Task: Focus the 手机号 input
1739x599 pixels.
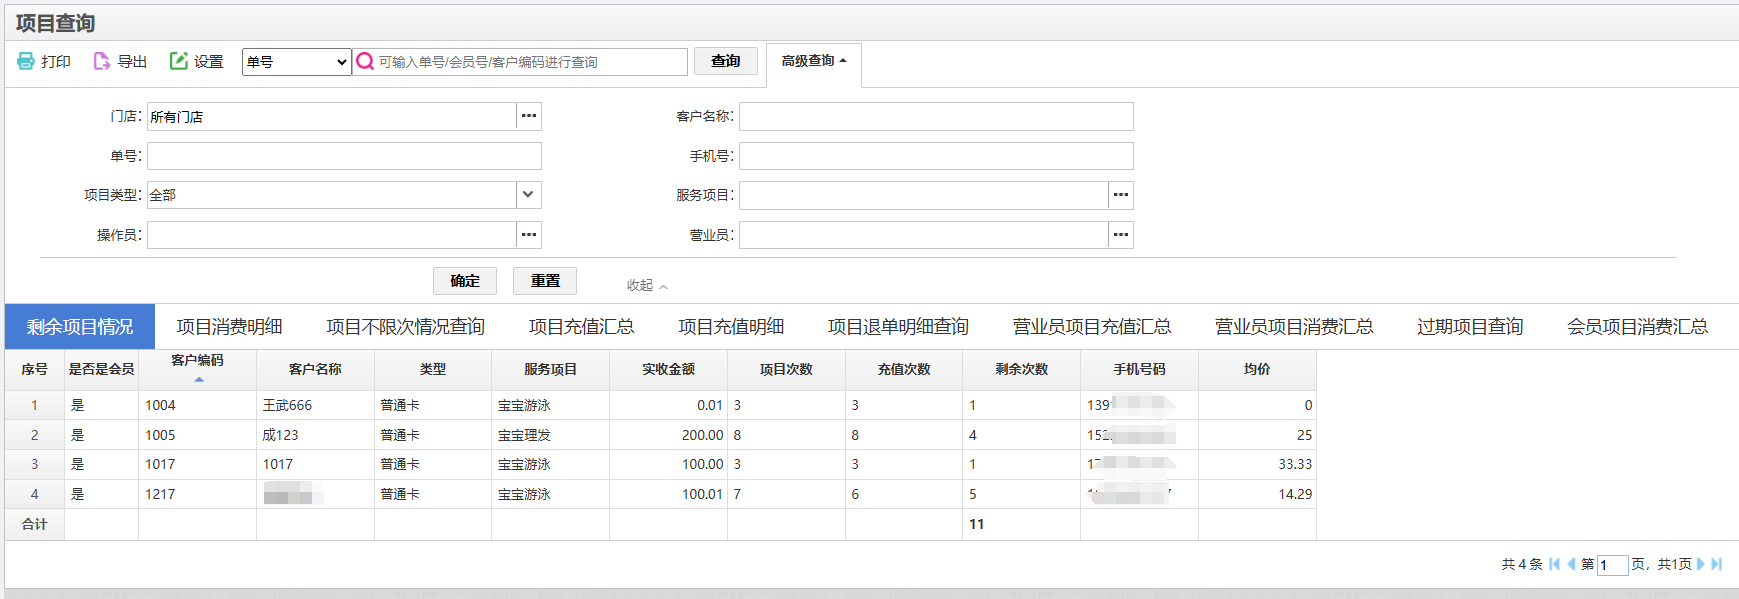Action: (936, 156)
